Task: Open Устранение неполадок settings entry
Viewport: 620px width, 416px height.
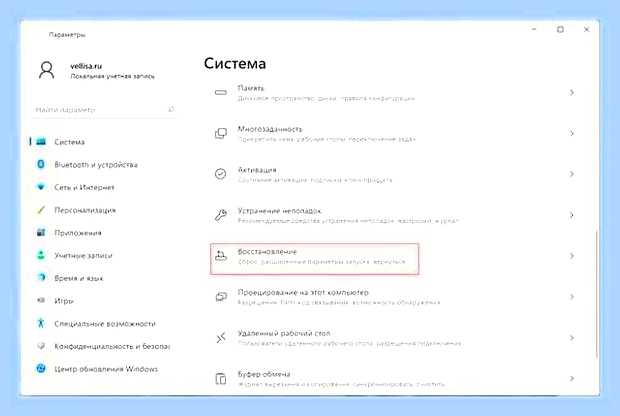Action: [393, 215]
